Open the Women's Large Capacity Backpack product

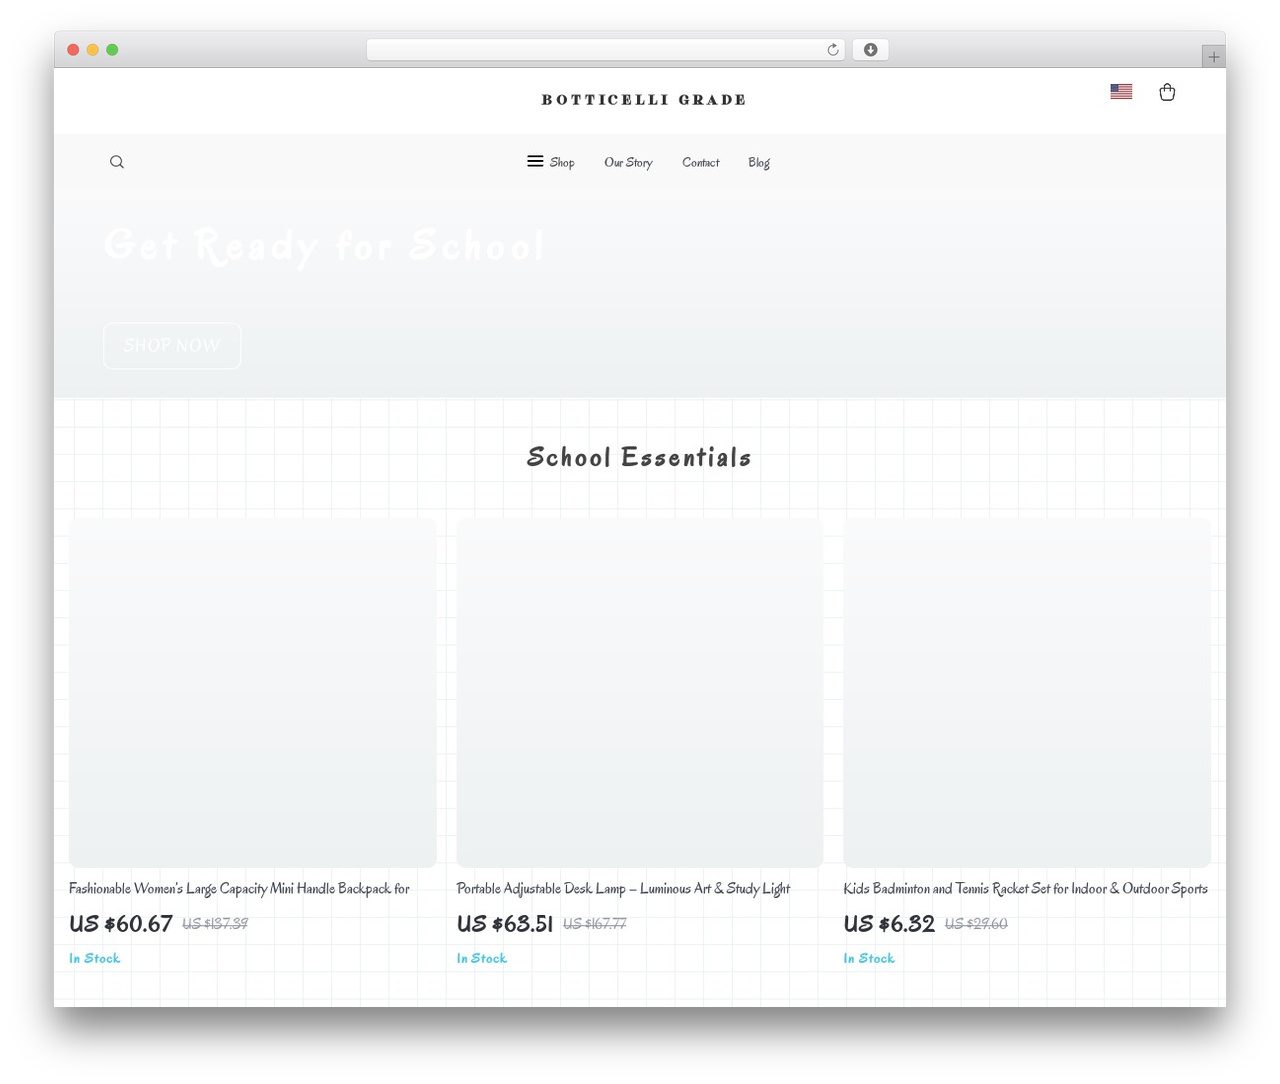(x=239, y=888)
